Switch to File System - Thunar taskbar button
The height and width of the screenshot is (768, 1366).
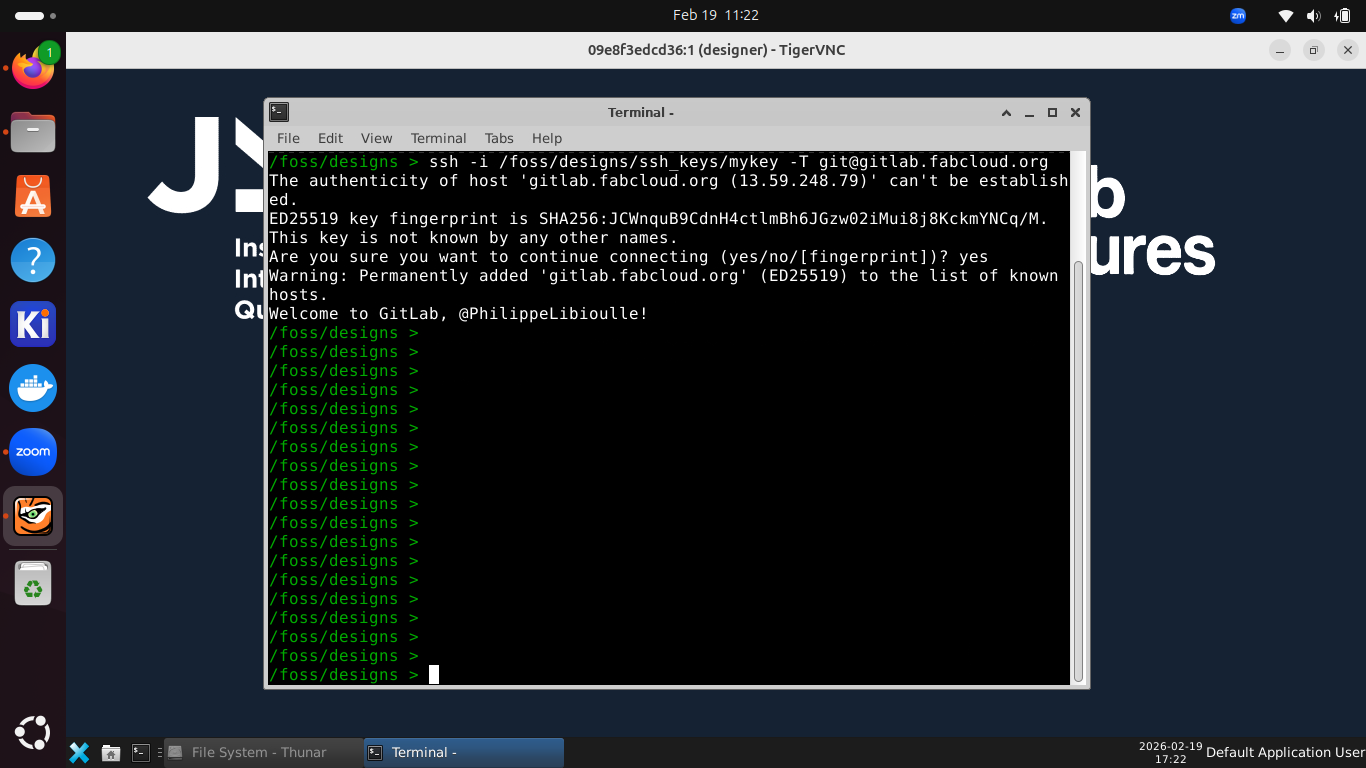[x=260, y=752]
